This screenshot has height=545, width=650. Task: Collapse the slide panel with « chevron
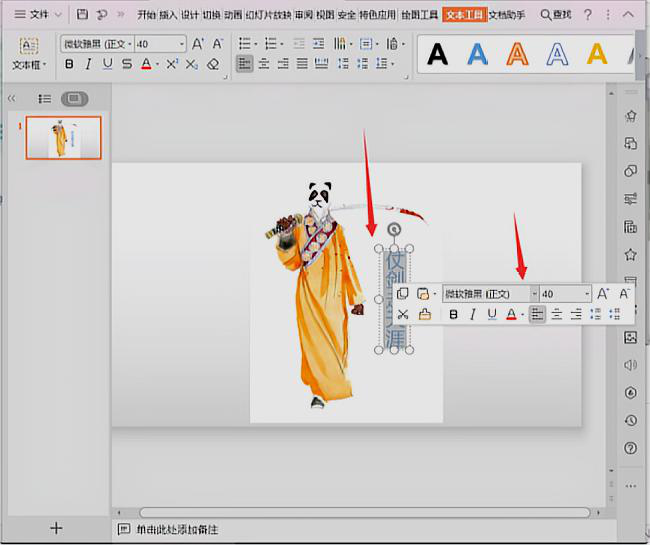pos(12,99)
